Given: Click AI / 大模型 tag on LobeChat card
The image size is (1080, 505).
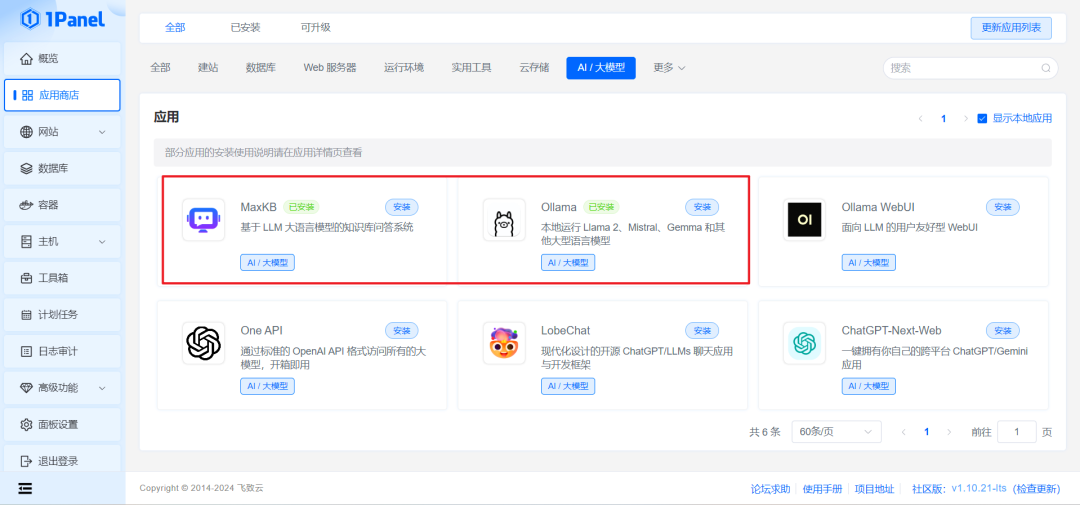Looking at the screenshot, I should click(x=568, y=387).
